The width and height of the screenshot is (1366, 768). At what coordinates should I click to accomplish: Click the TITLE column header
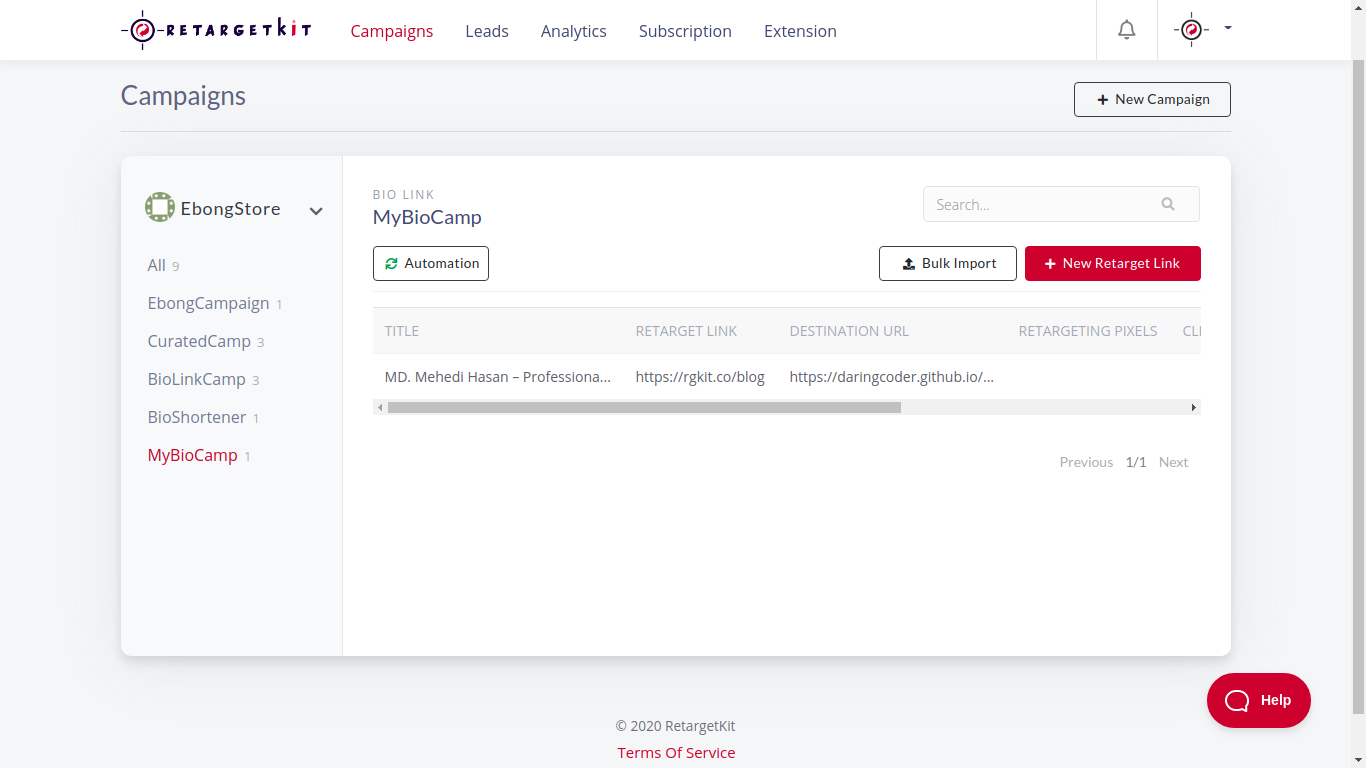point(402,331)
